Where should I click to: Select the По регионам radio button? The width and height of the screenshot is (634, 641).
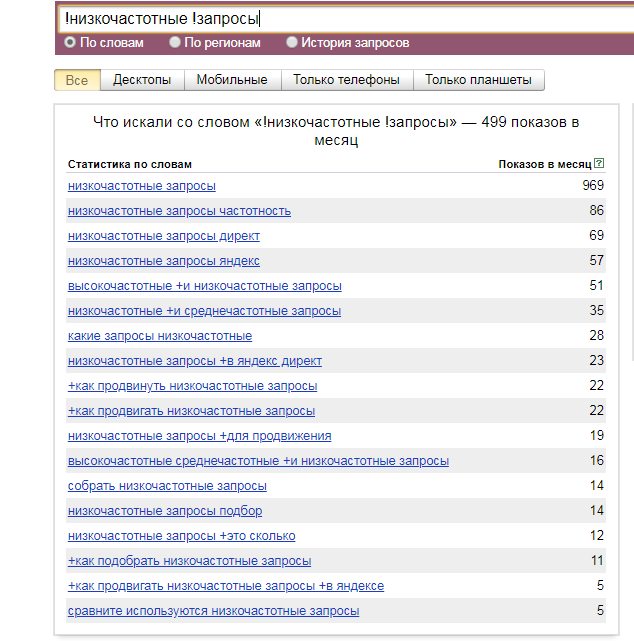(x=175, y=43)
